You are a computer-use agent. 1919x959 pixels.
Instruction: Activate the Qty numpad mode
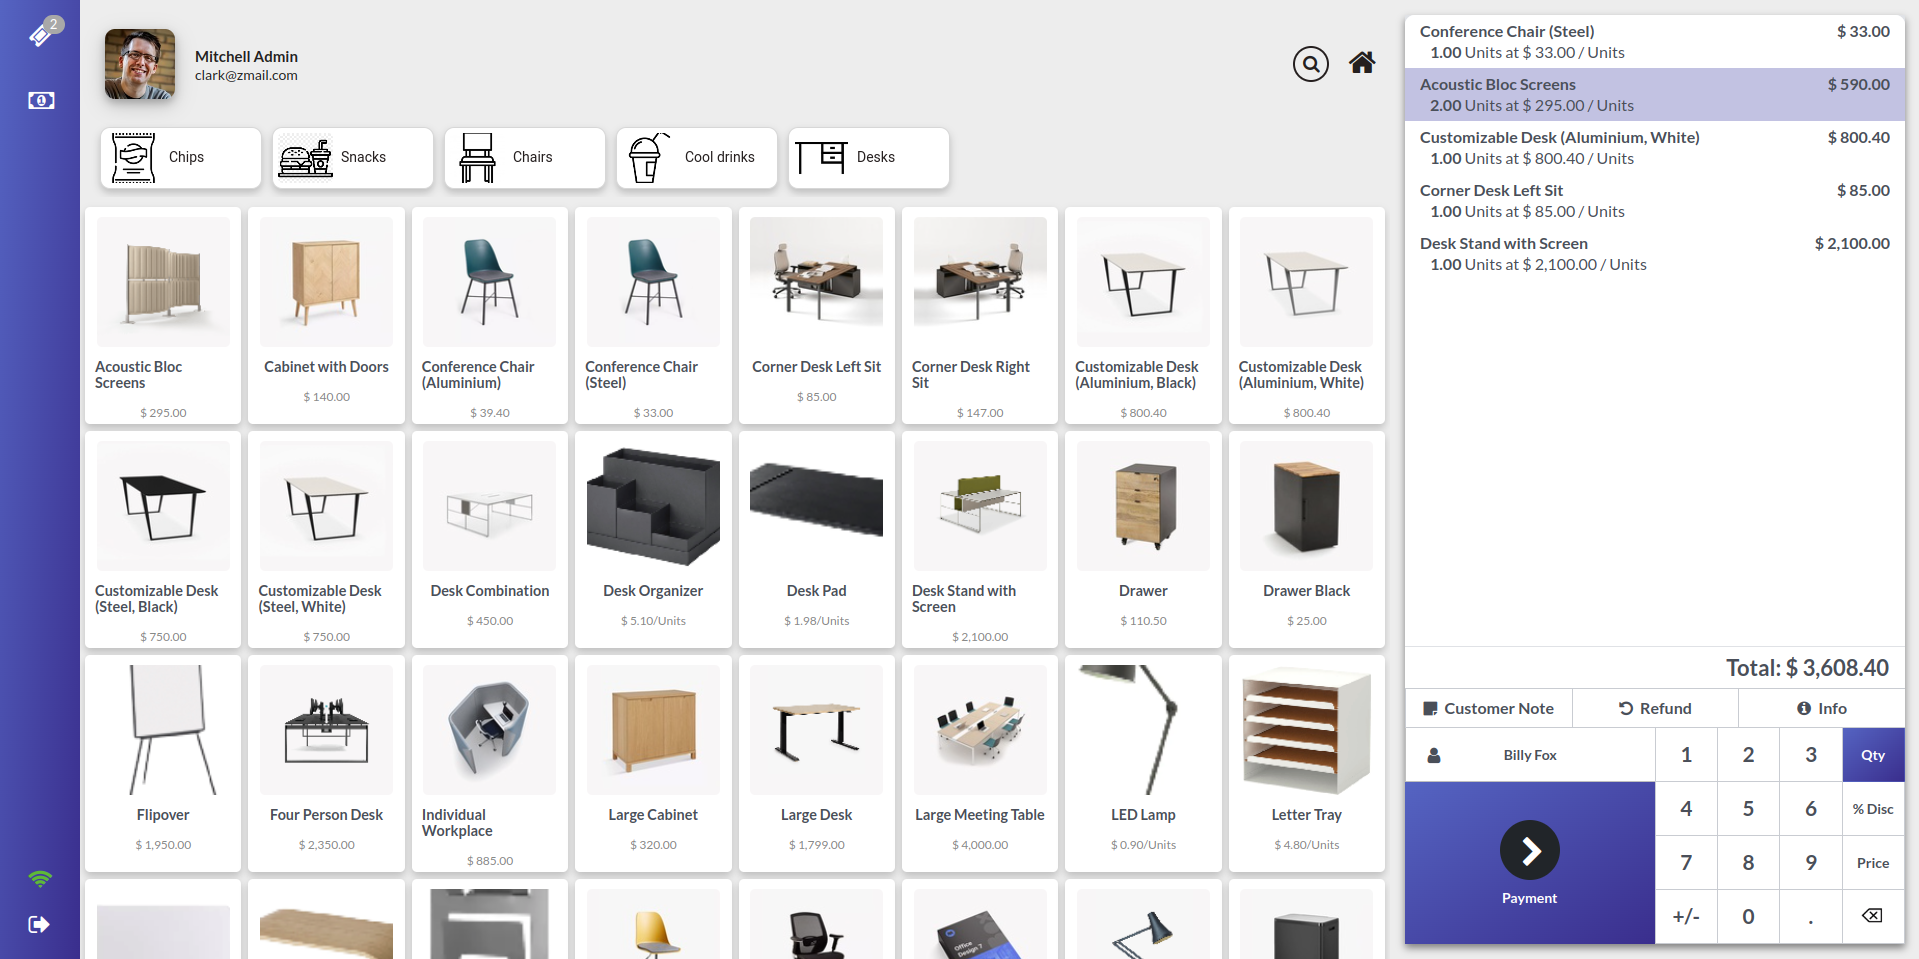pos(1873,755)
